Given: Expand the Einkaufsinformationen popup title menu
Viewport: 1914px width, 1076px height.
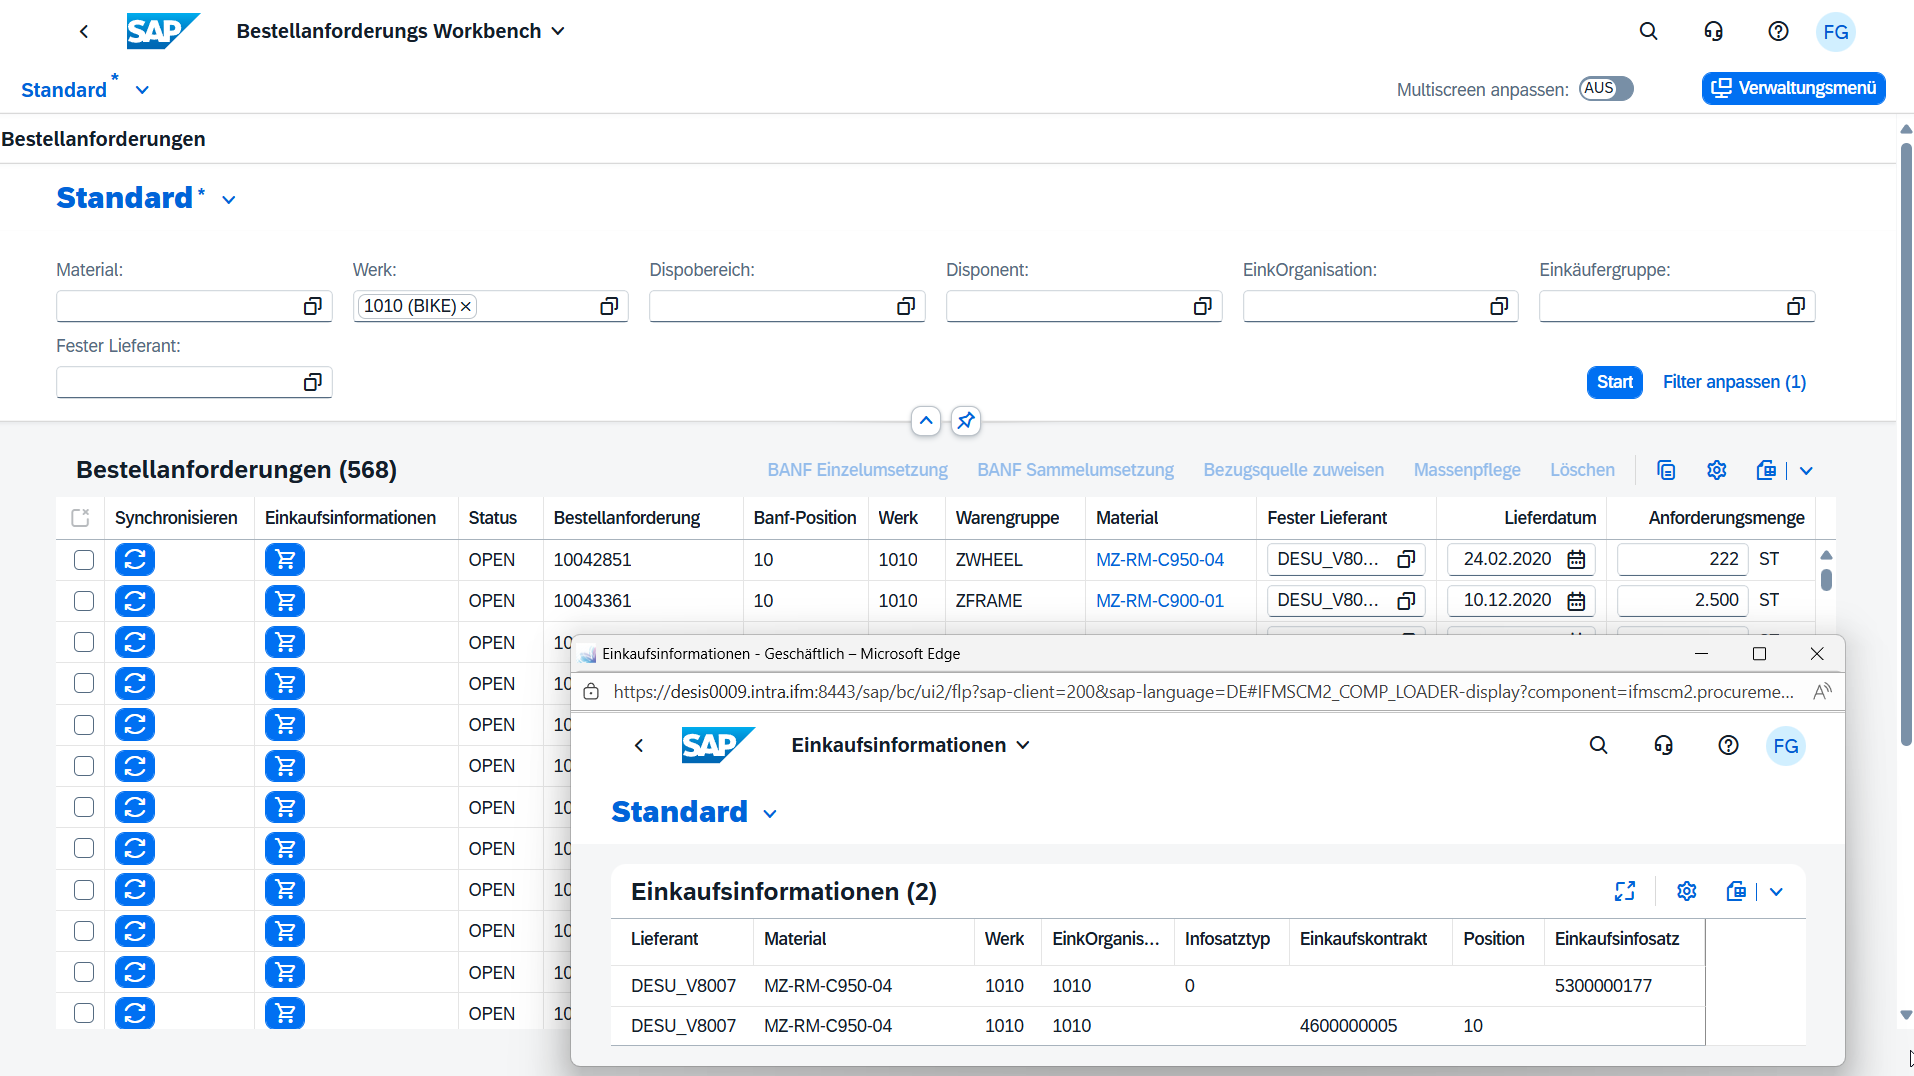Looking at the screenshot, I should 1023,745.
